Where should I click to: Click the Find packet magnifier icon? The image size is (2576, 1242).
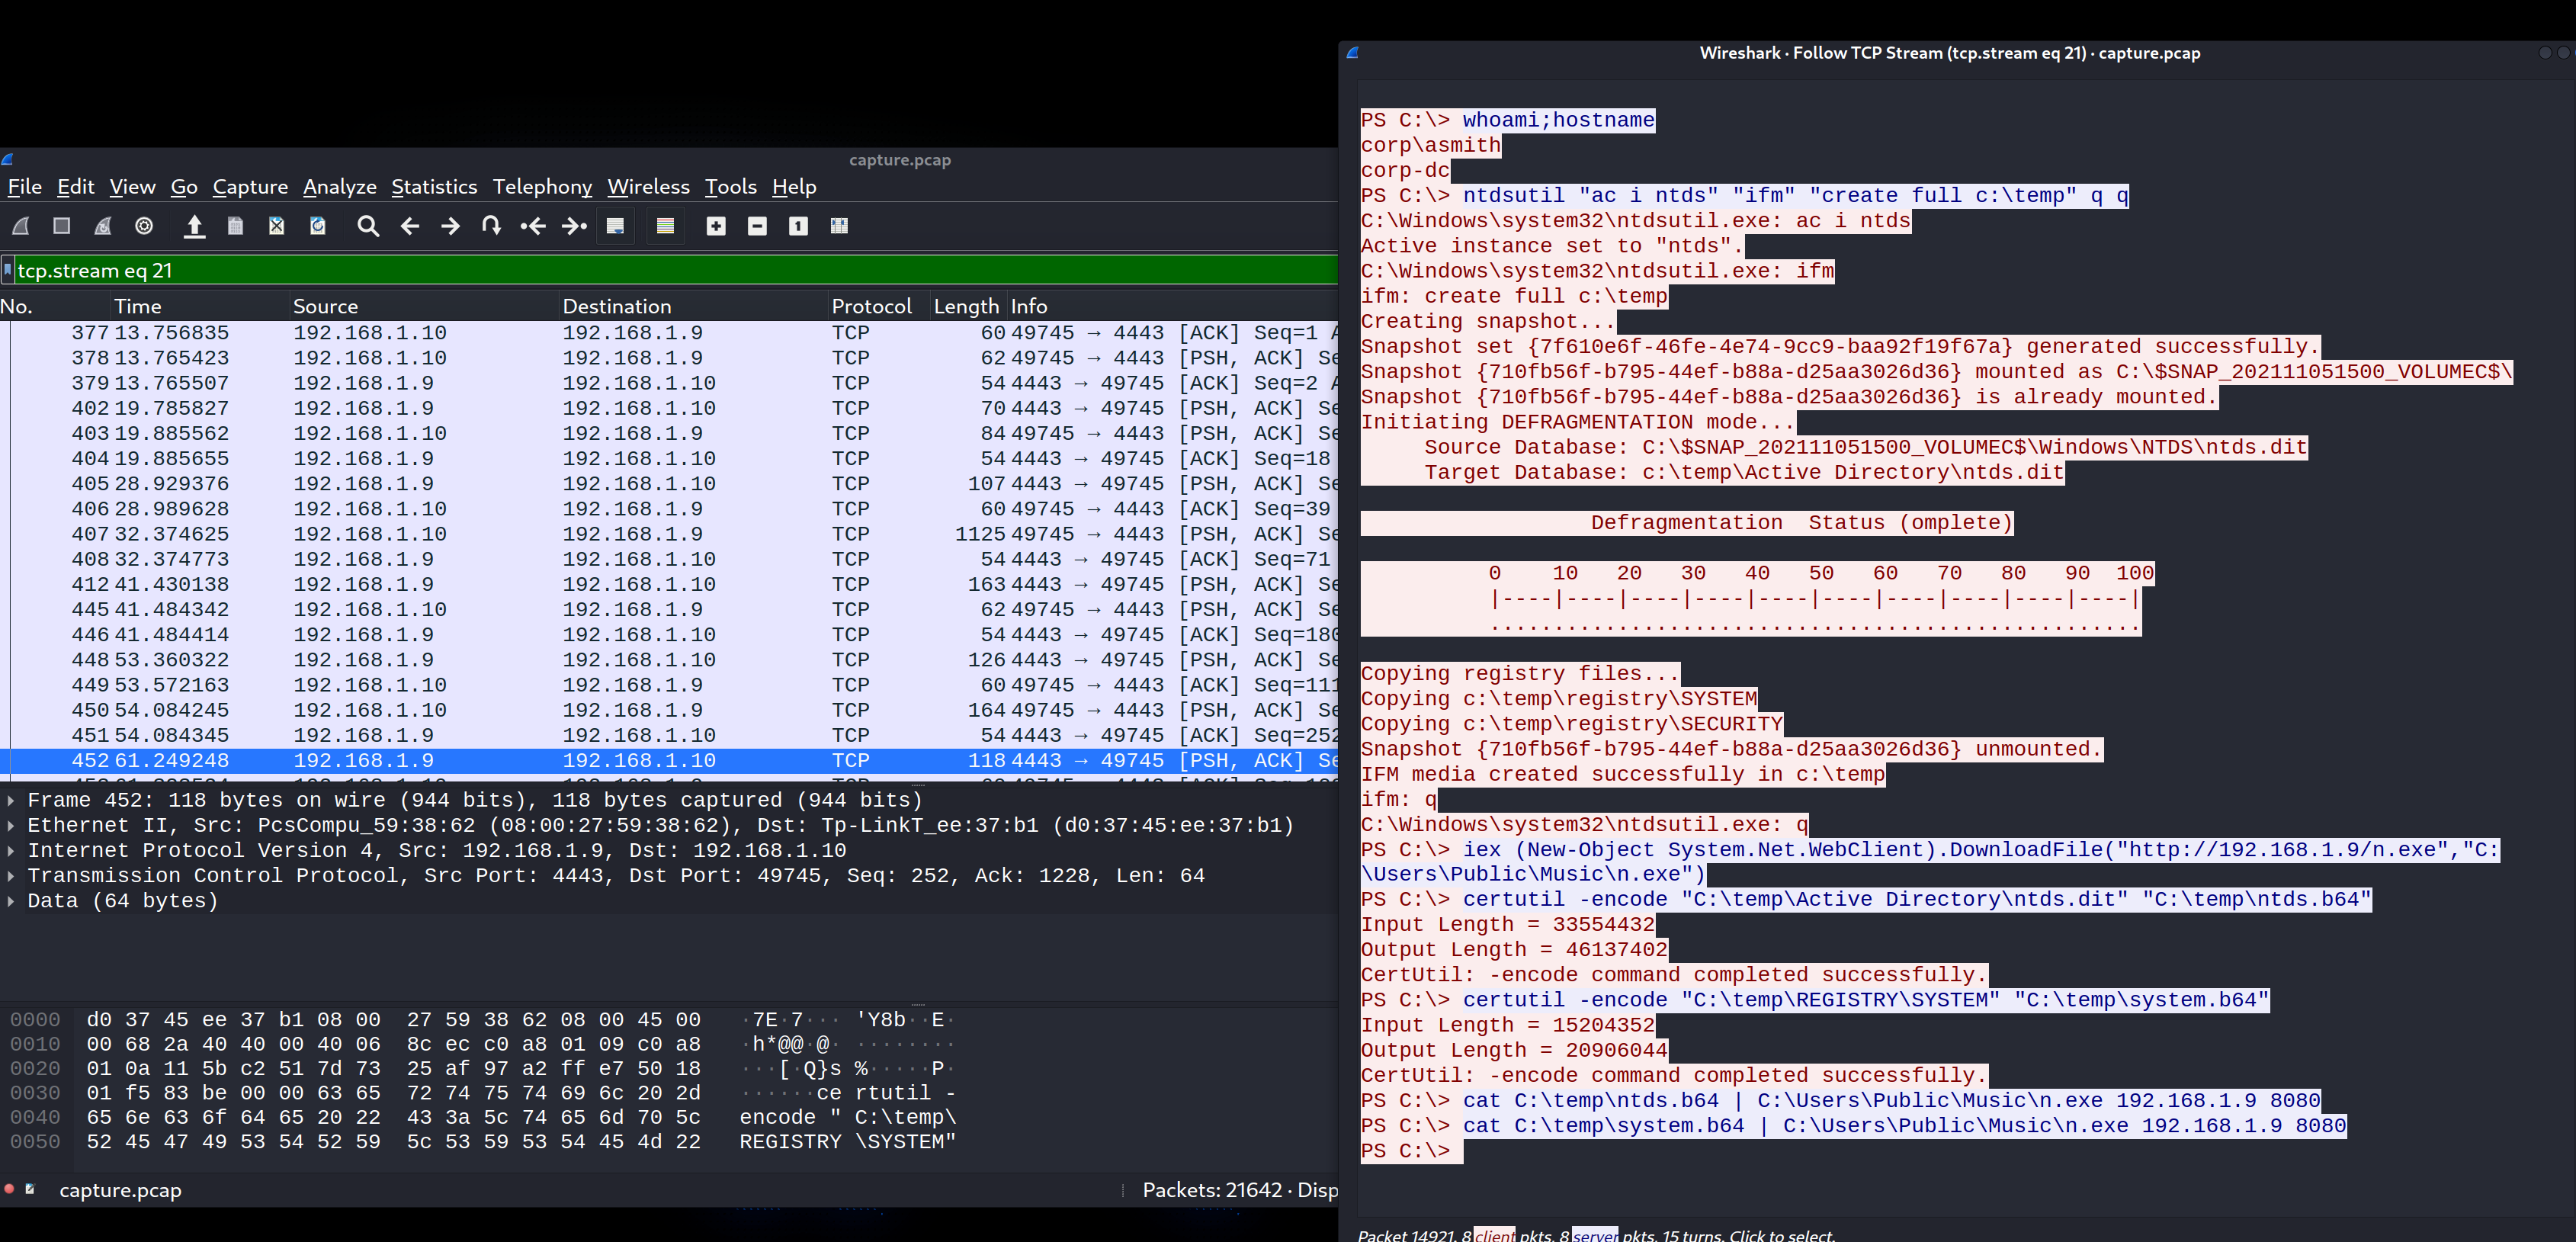tap(368, 226)
